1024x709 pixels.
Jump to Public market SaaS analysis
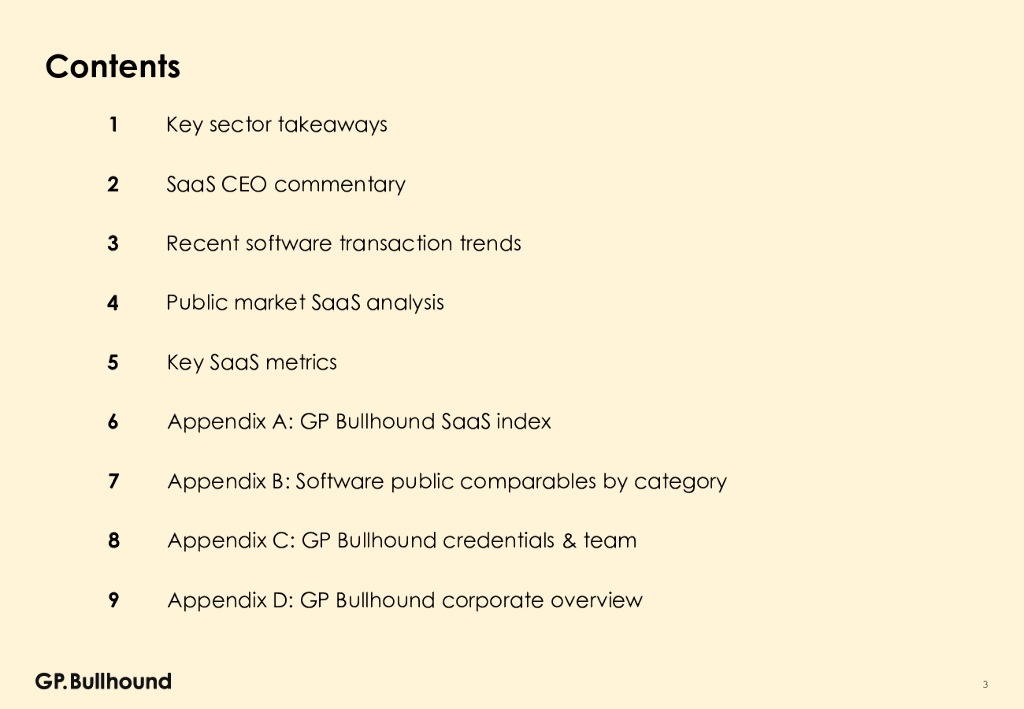pos(305,302)
